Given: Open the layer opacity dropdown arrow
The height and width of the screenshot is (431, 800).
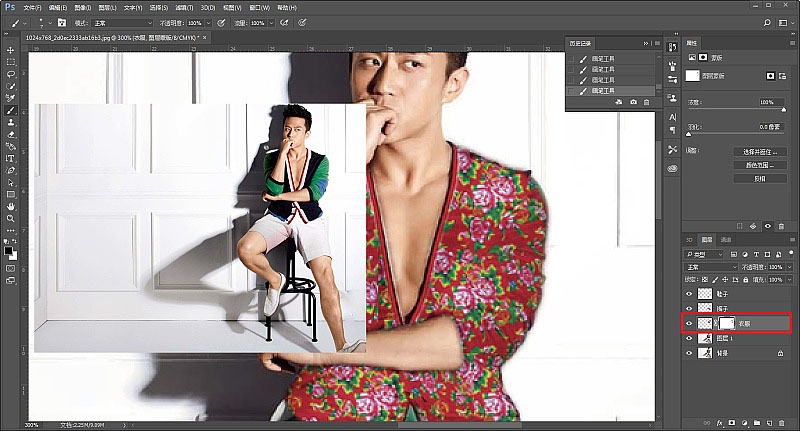Looking at the screenshot, I should (790, 267).
